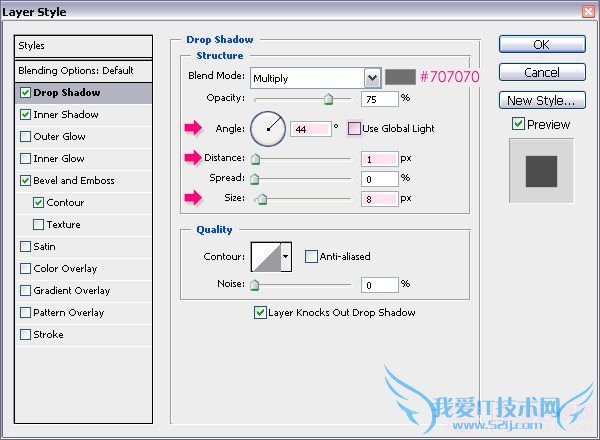Select the Inner Glow style row
Image resolution: width=600 pixels, height=440 pixels.
83,159
